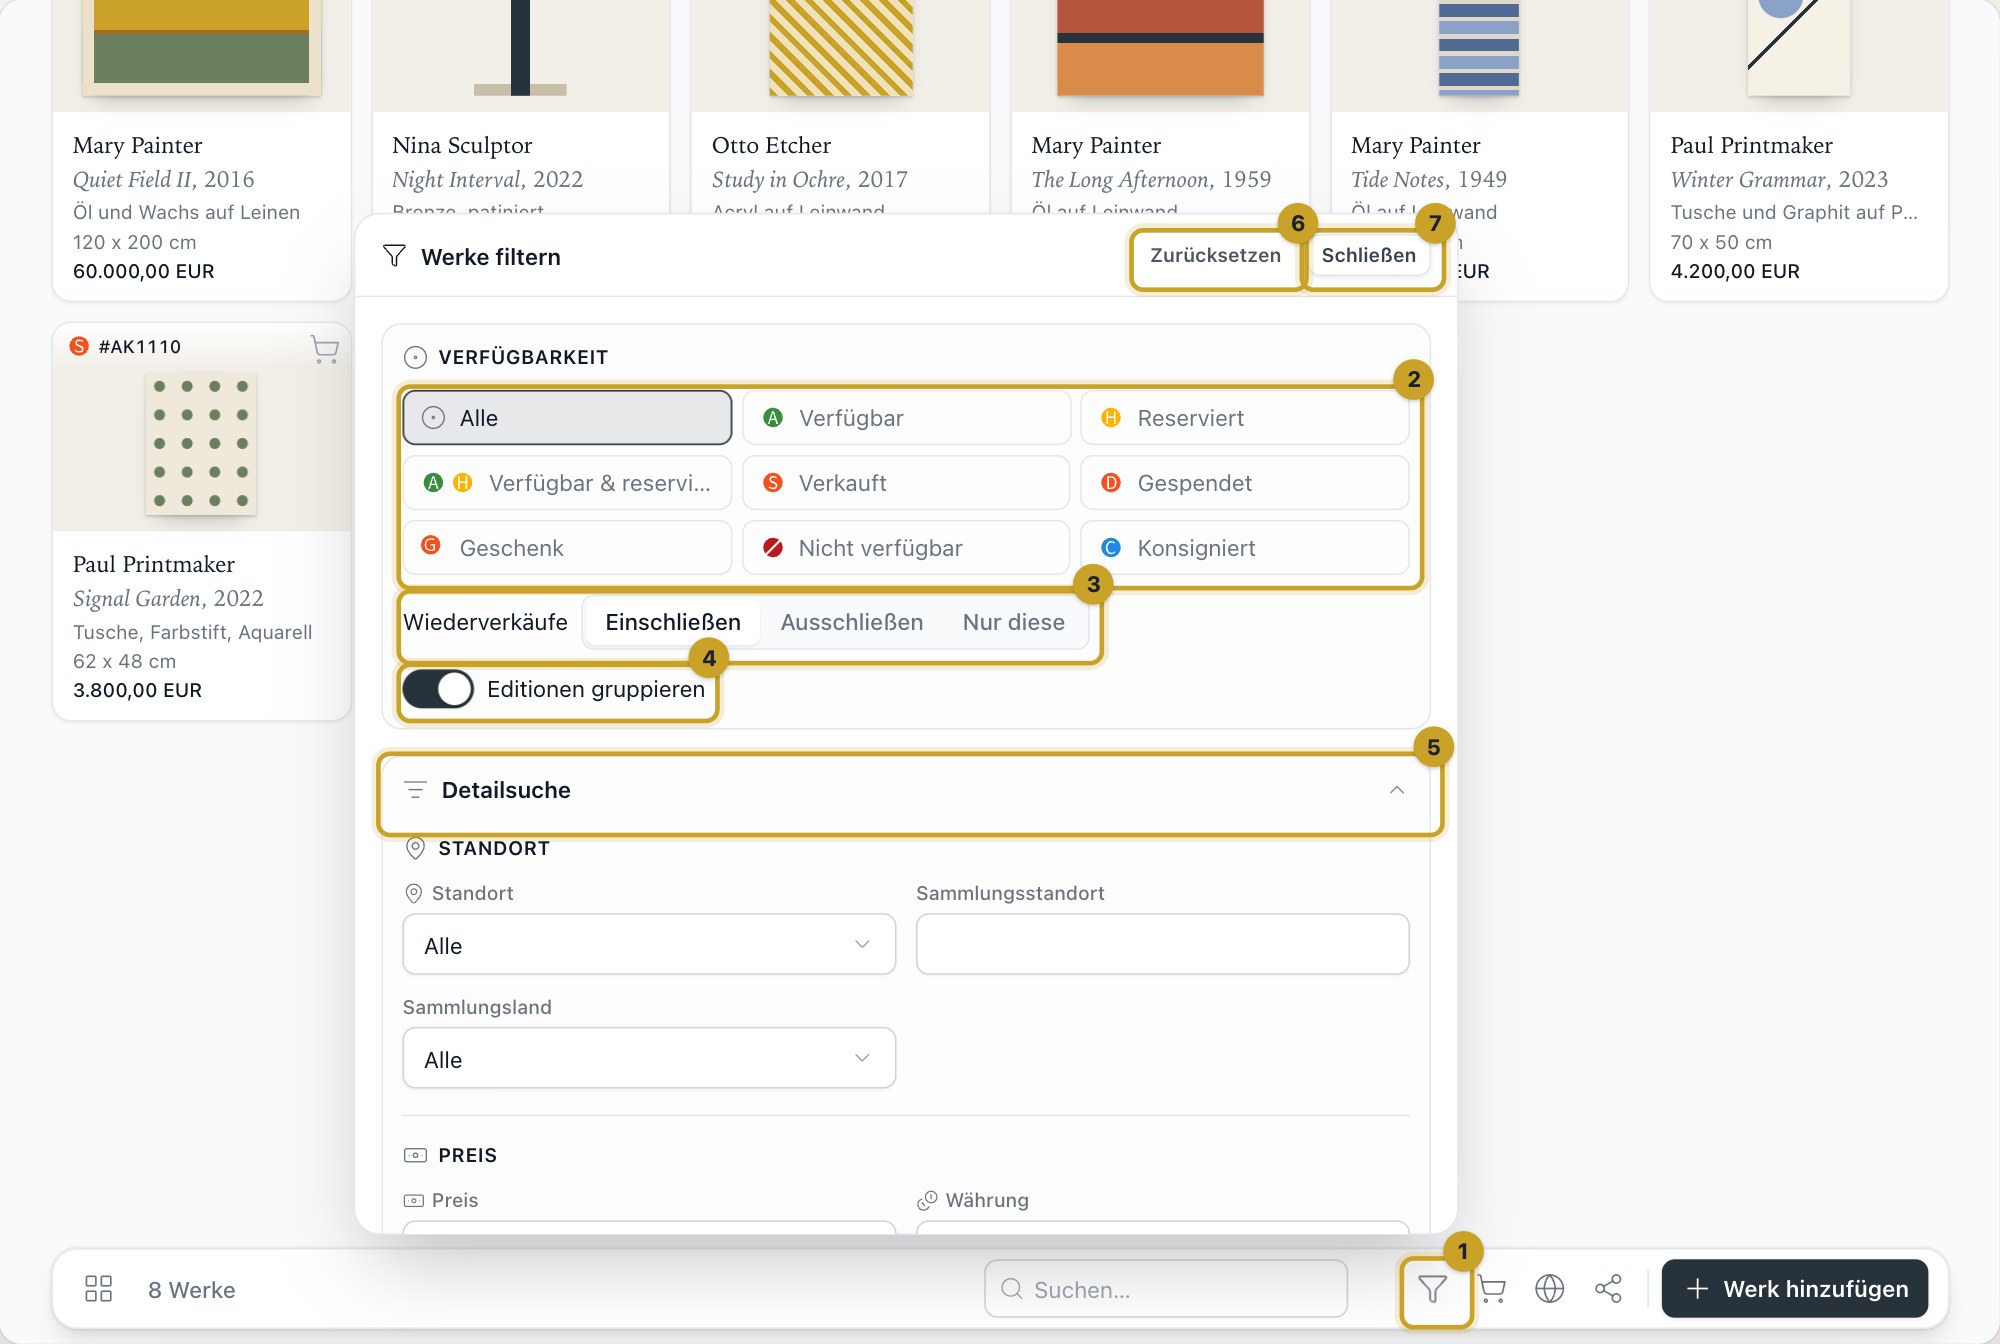Open the shopping cart icon in bottom toolbar
This screenshot has width=2000, height=1344.
tap(1491, 1289)
